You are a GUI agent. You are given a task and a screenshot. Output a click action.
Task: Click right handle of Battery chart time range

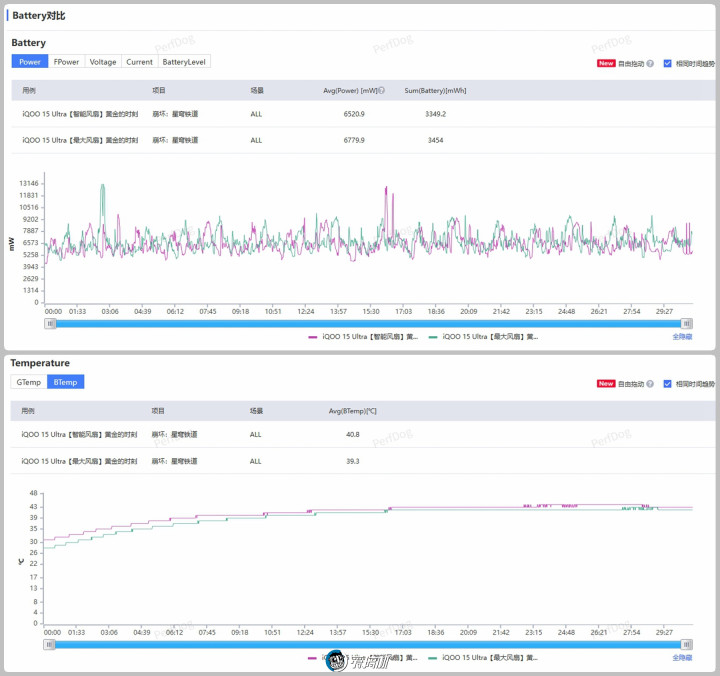[x=687, y=323]
